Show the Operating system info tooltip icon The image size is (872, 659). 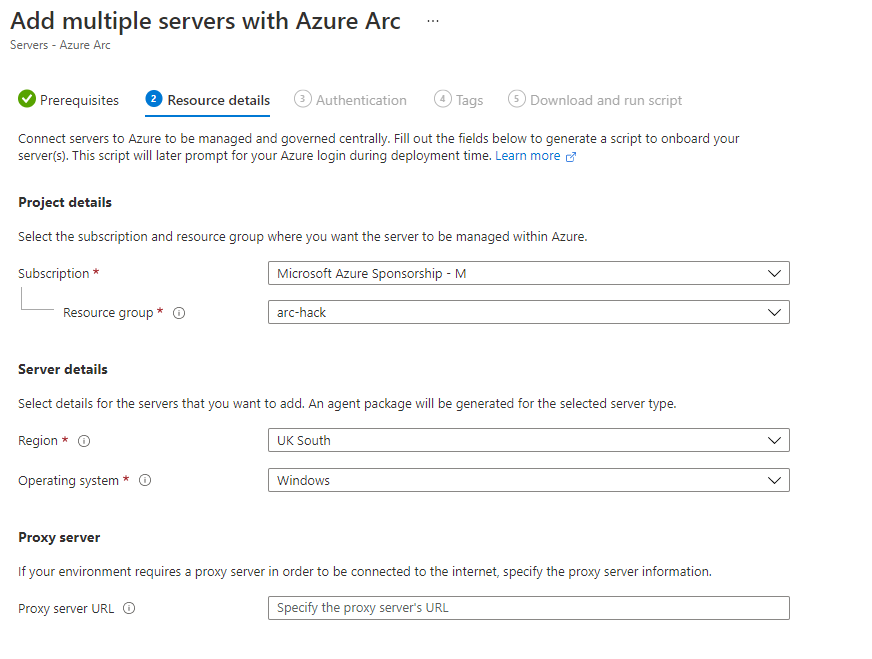click(145, 481)
